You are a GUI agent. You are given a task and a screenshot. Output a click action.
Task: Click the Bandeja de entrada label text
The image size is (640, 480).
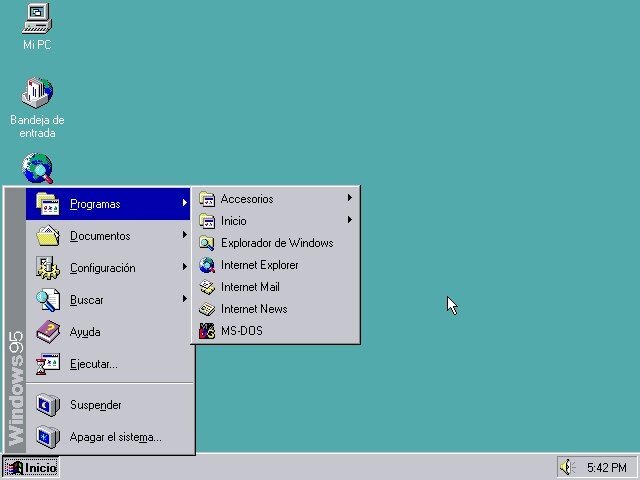pyautogui.click(x=37, y=126)
